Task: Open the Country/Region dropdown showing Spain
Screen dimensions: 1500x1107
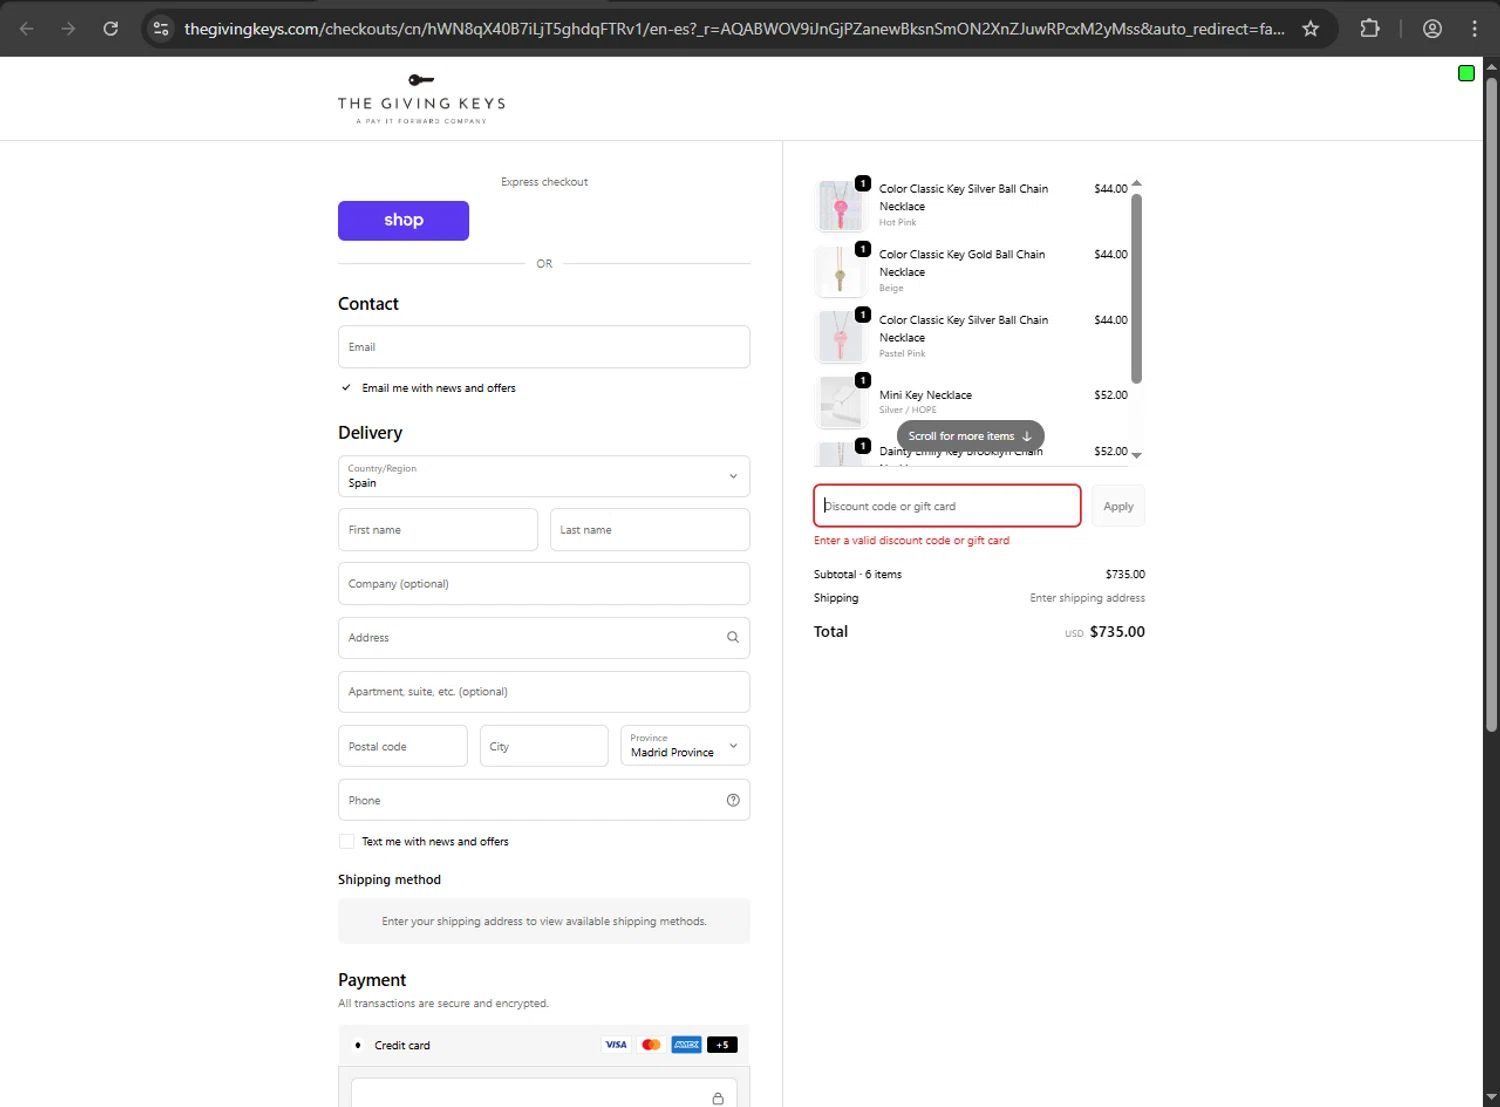Action: tap(544, 476)
